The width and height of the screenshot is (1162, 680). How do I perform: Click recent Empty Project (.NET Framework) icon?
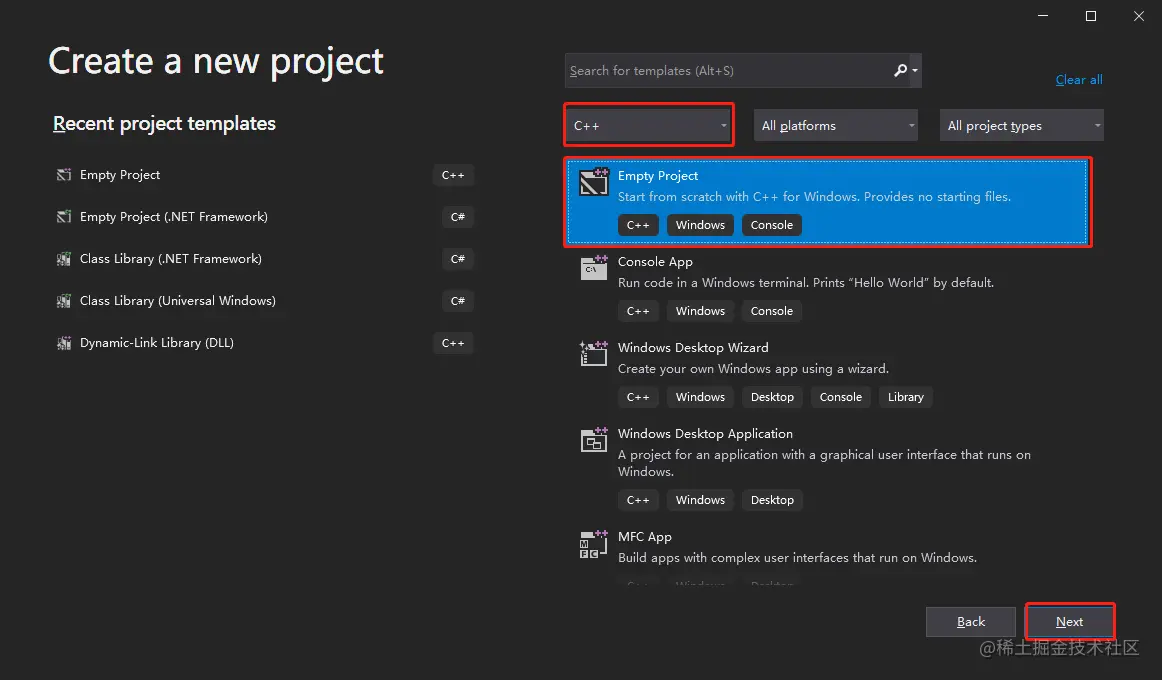(64, 216)
